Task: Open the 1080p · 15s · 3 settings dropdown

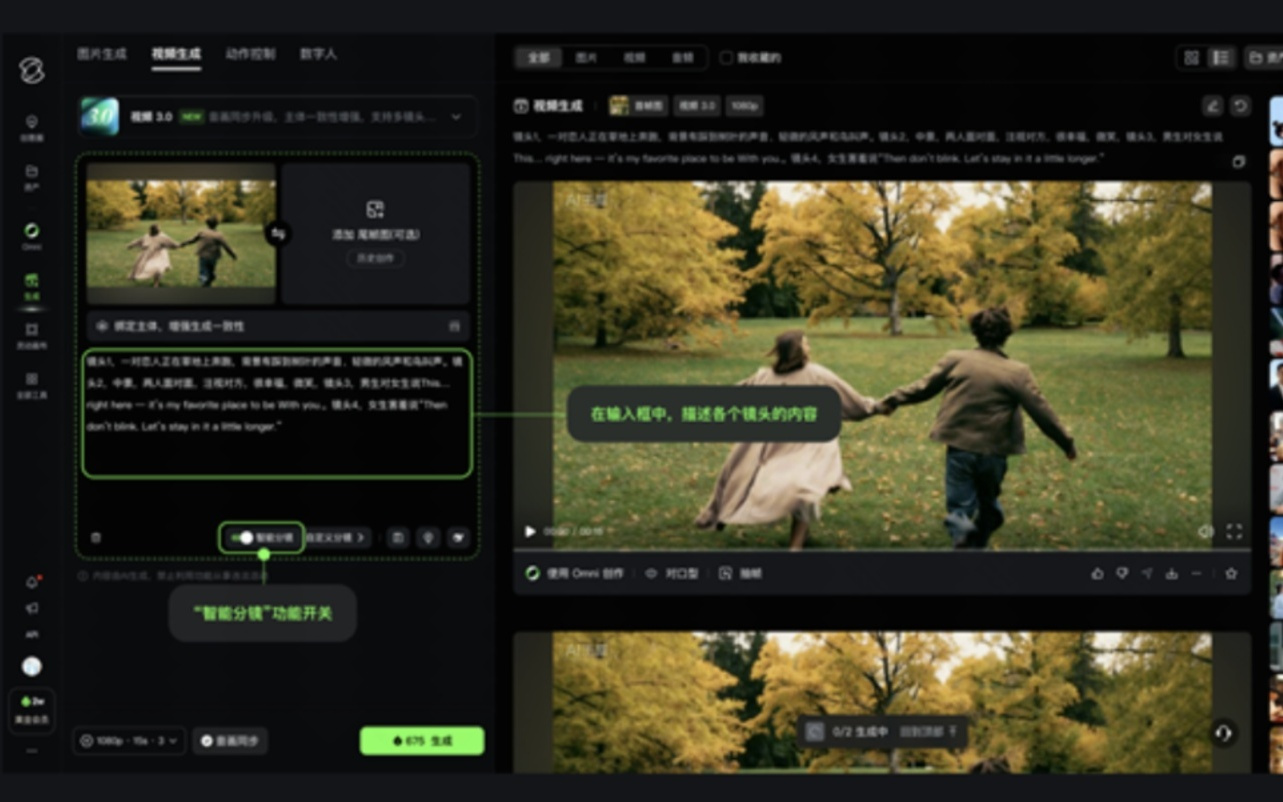Action: pos(129,741)
